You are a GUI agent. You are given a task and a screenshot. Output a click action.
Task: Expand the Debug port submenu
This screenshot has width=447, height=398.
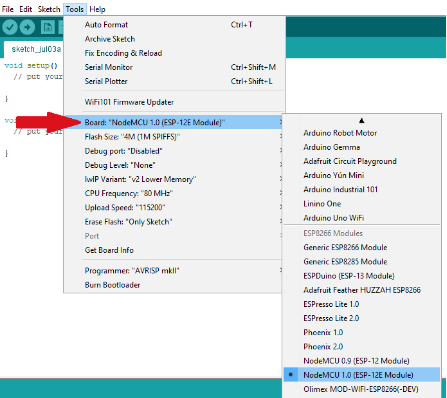[x=174, y=151]
